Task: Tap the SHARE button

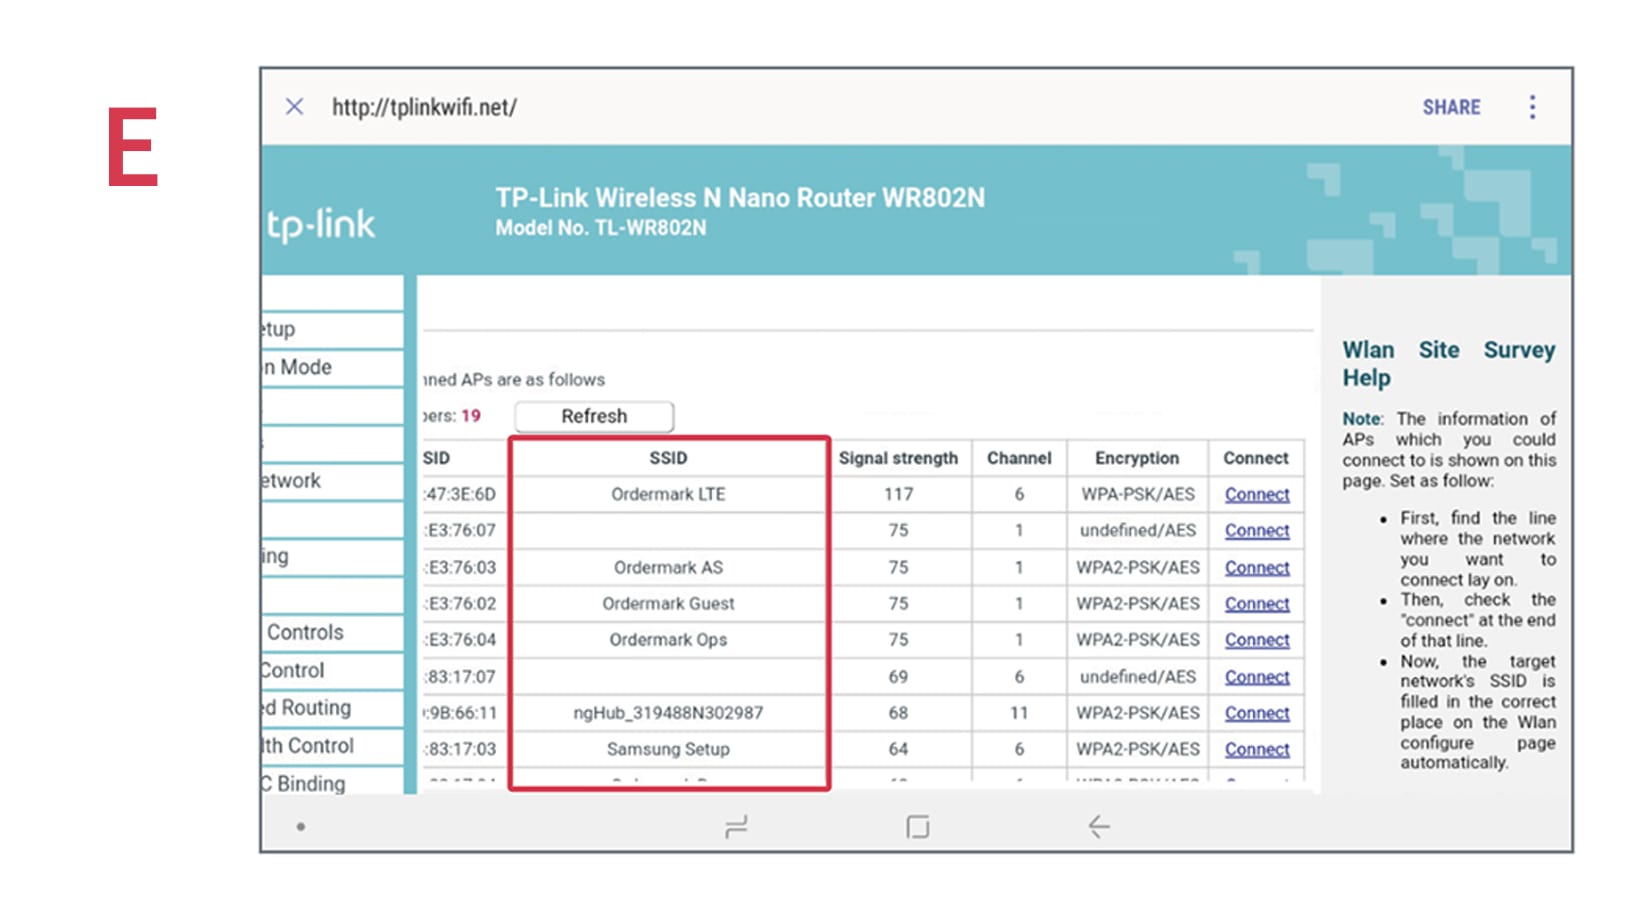Action: pos(1451,107)
